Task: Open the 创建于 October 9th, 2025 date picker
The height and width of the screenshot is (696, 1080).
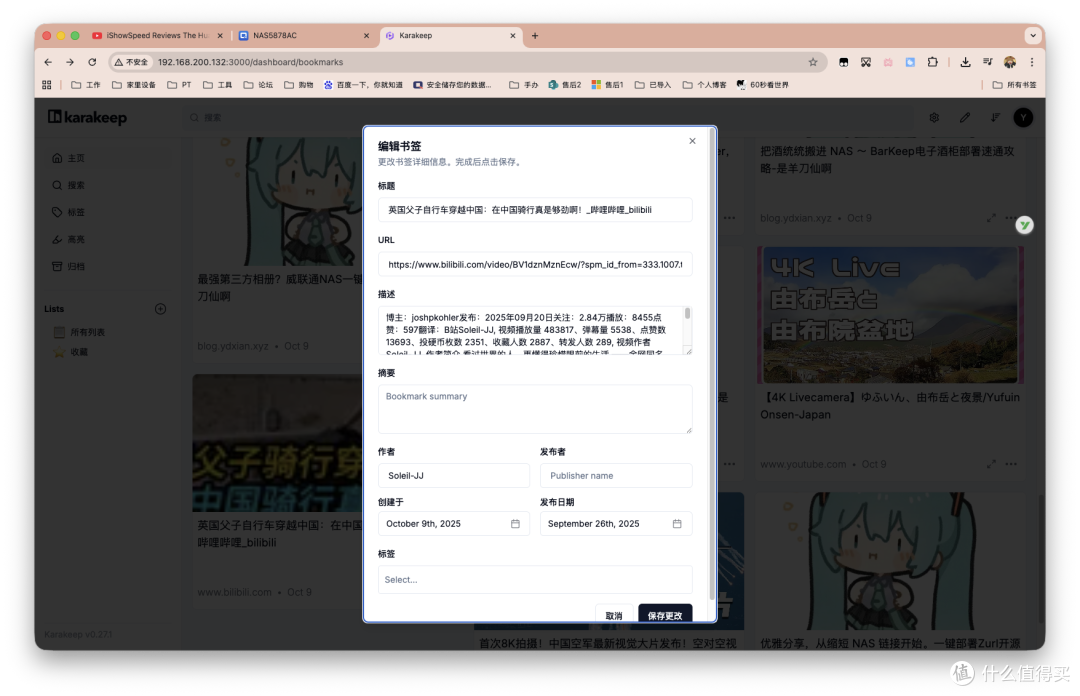Action: click(x=453, y=524)
